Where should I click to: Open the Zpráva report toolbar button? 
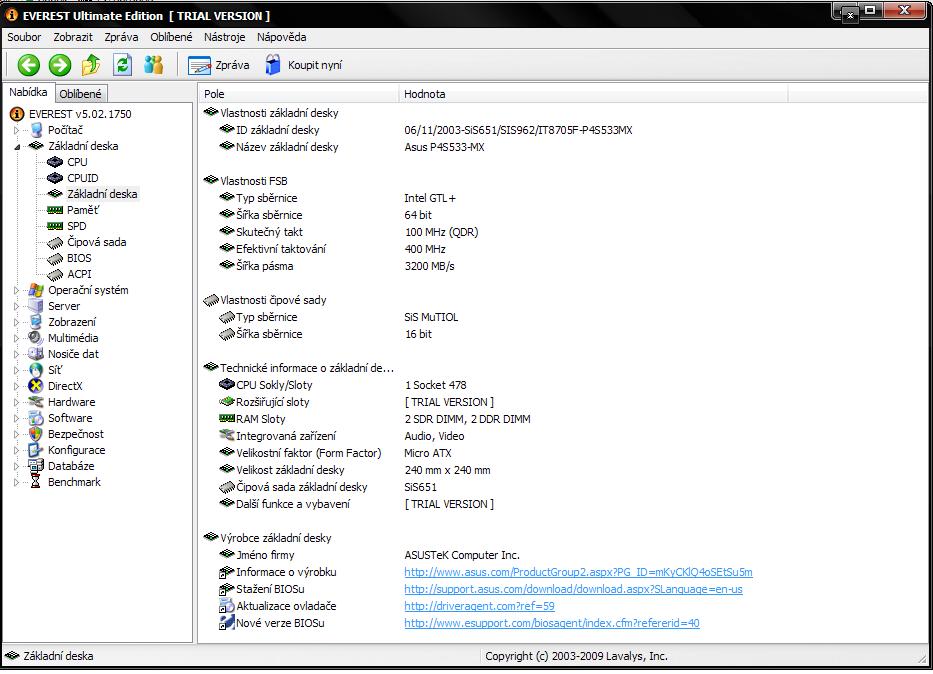(219, 65)
